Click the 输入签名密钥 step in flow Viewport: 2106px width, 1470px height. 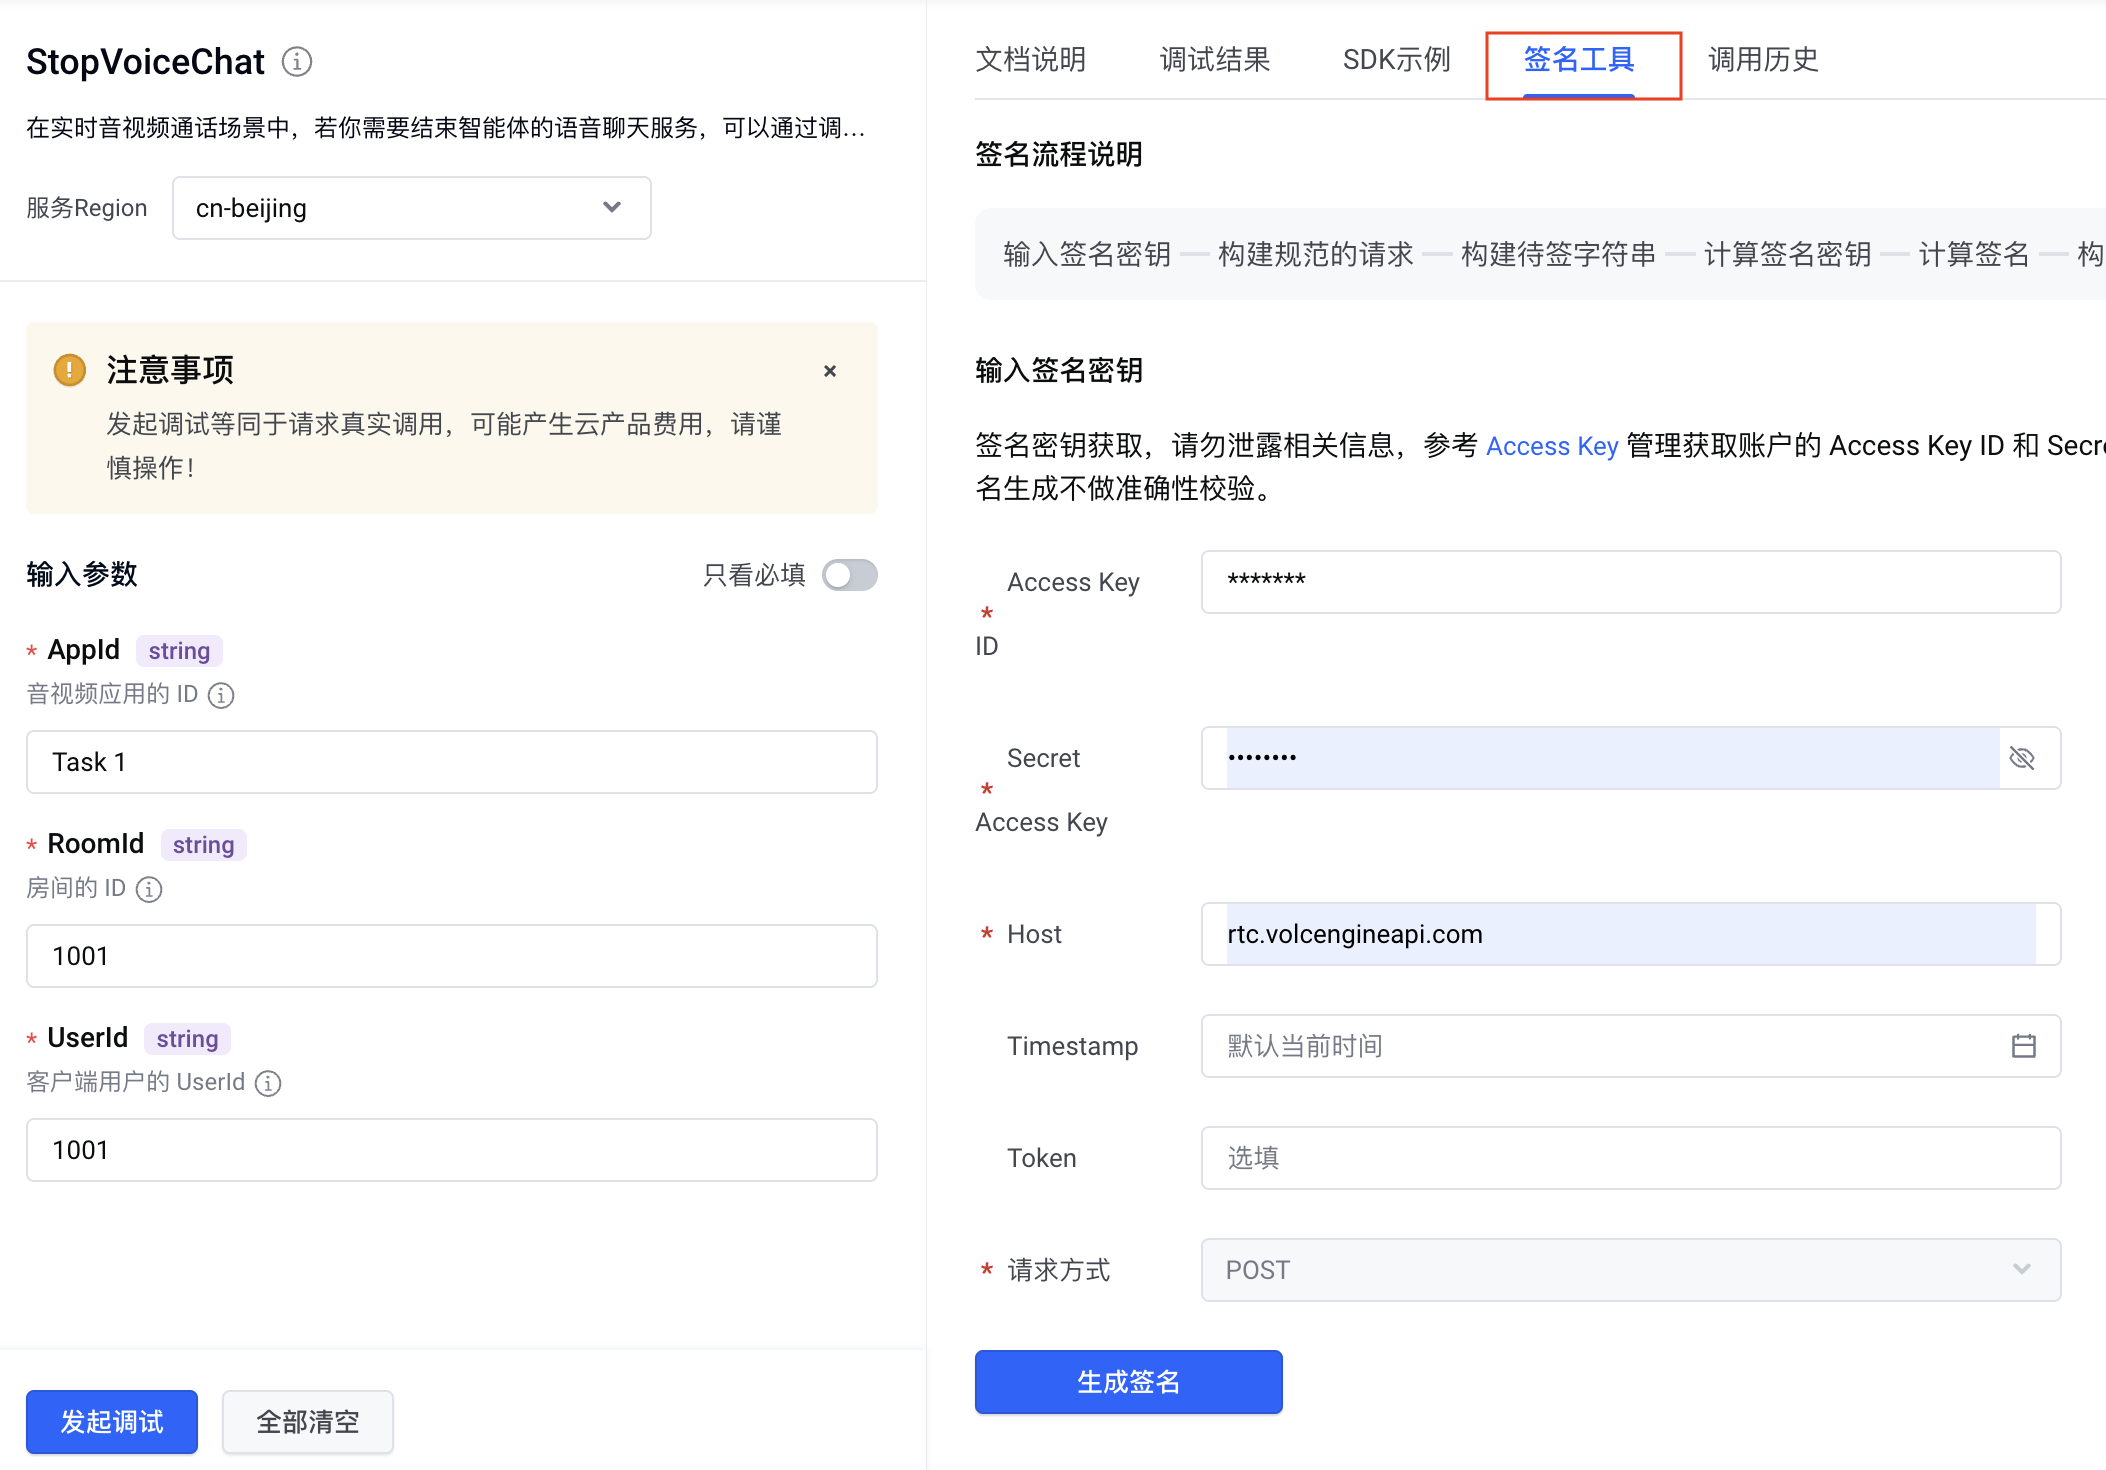coord(1087,254)
